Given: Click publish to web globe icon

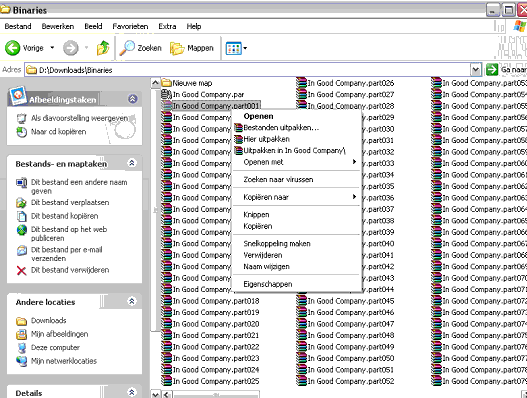Looking at the screenshot, I should (x=22, y=230).
